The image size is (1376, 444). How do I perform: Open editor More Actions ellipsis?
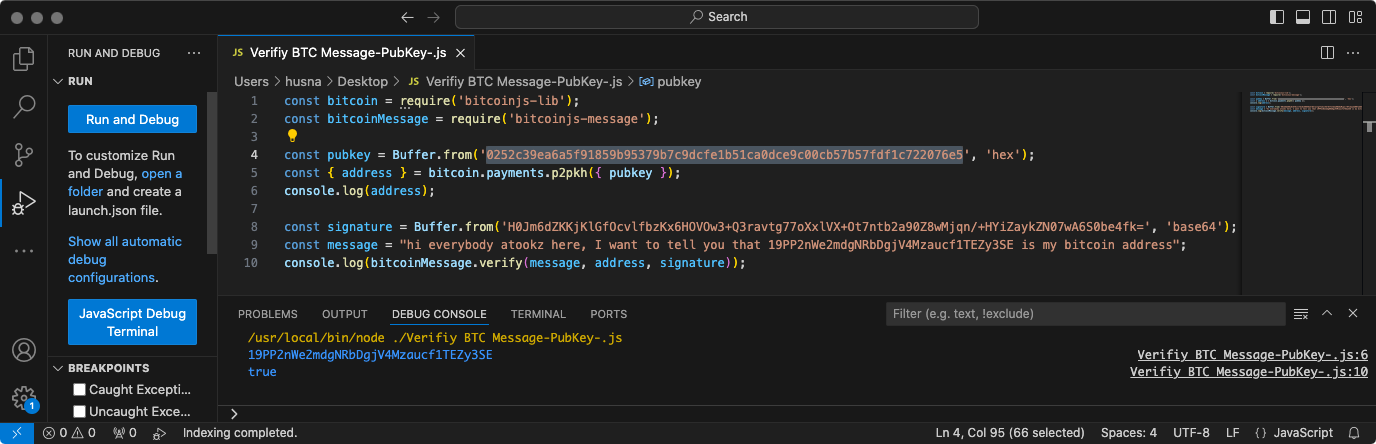coord(1353,52)
